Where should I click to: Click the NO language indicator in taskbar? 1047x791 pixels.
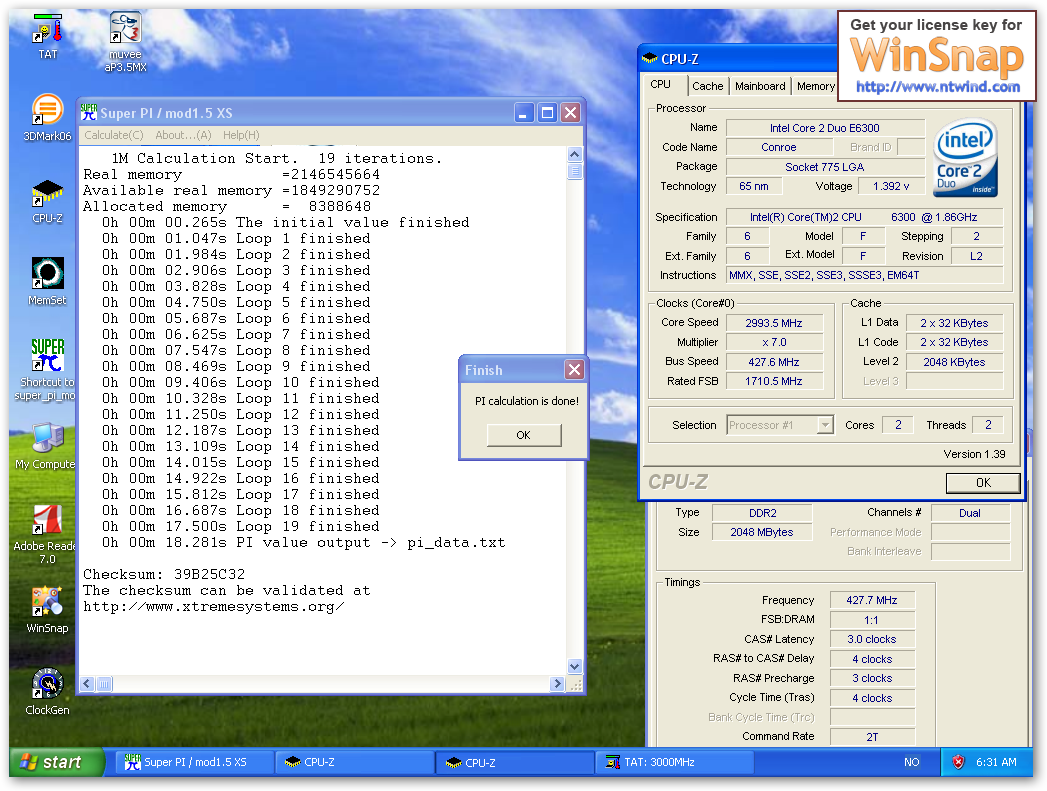pos(911,762)
